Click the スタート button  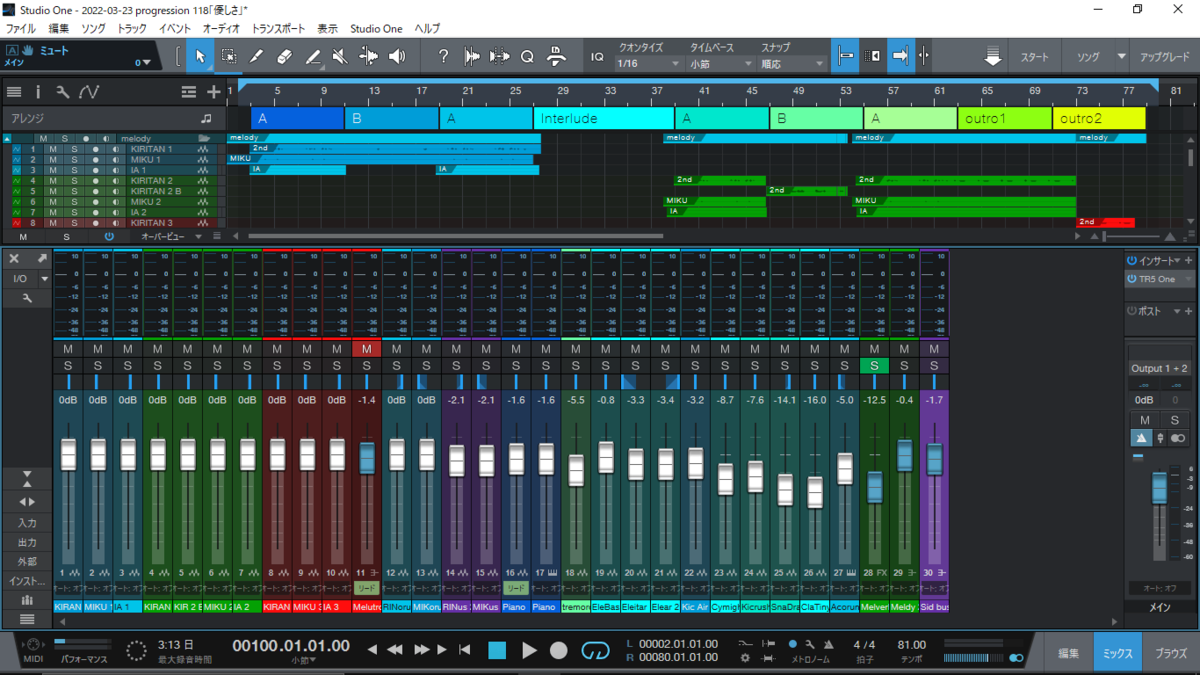pyautogui.click(x=1034, y=57)
